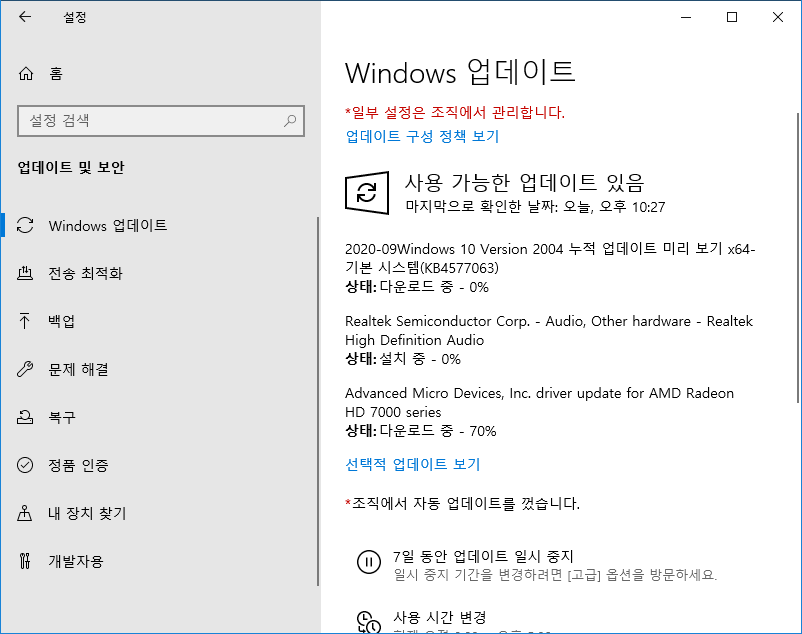This screenshot has height=634, width=802.
Task: Click the main content vertical scrollbar
Action: [x=798, y=257]
